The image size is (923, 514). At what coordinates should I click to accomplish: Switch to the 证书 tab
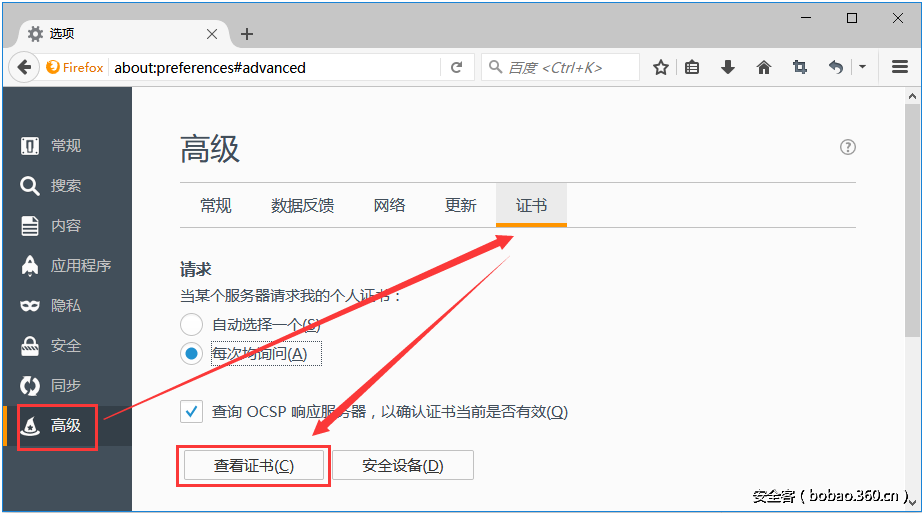pyautogui.click(x=532, y=205)
